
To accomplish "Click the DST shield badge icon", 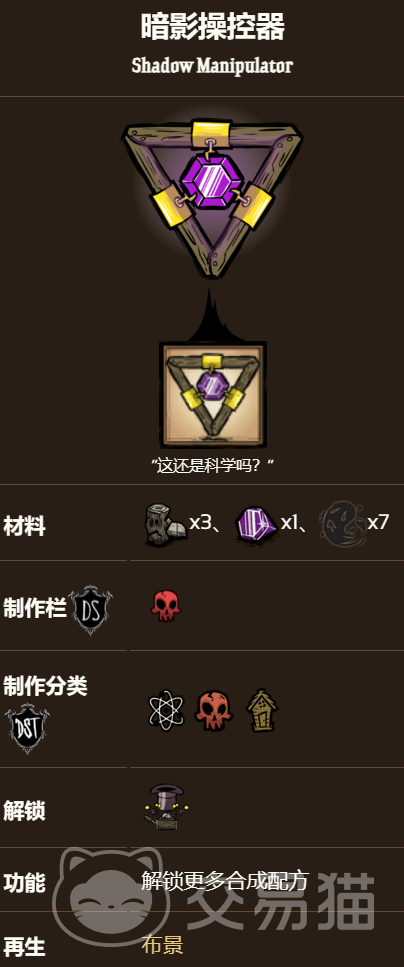I will click(x=27, y=730).
